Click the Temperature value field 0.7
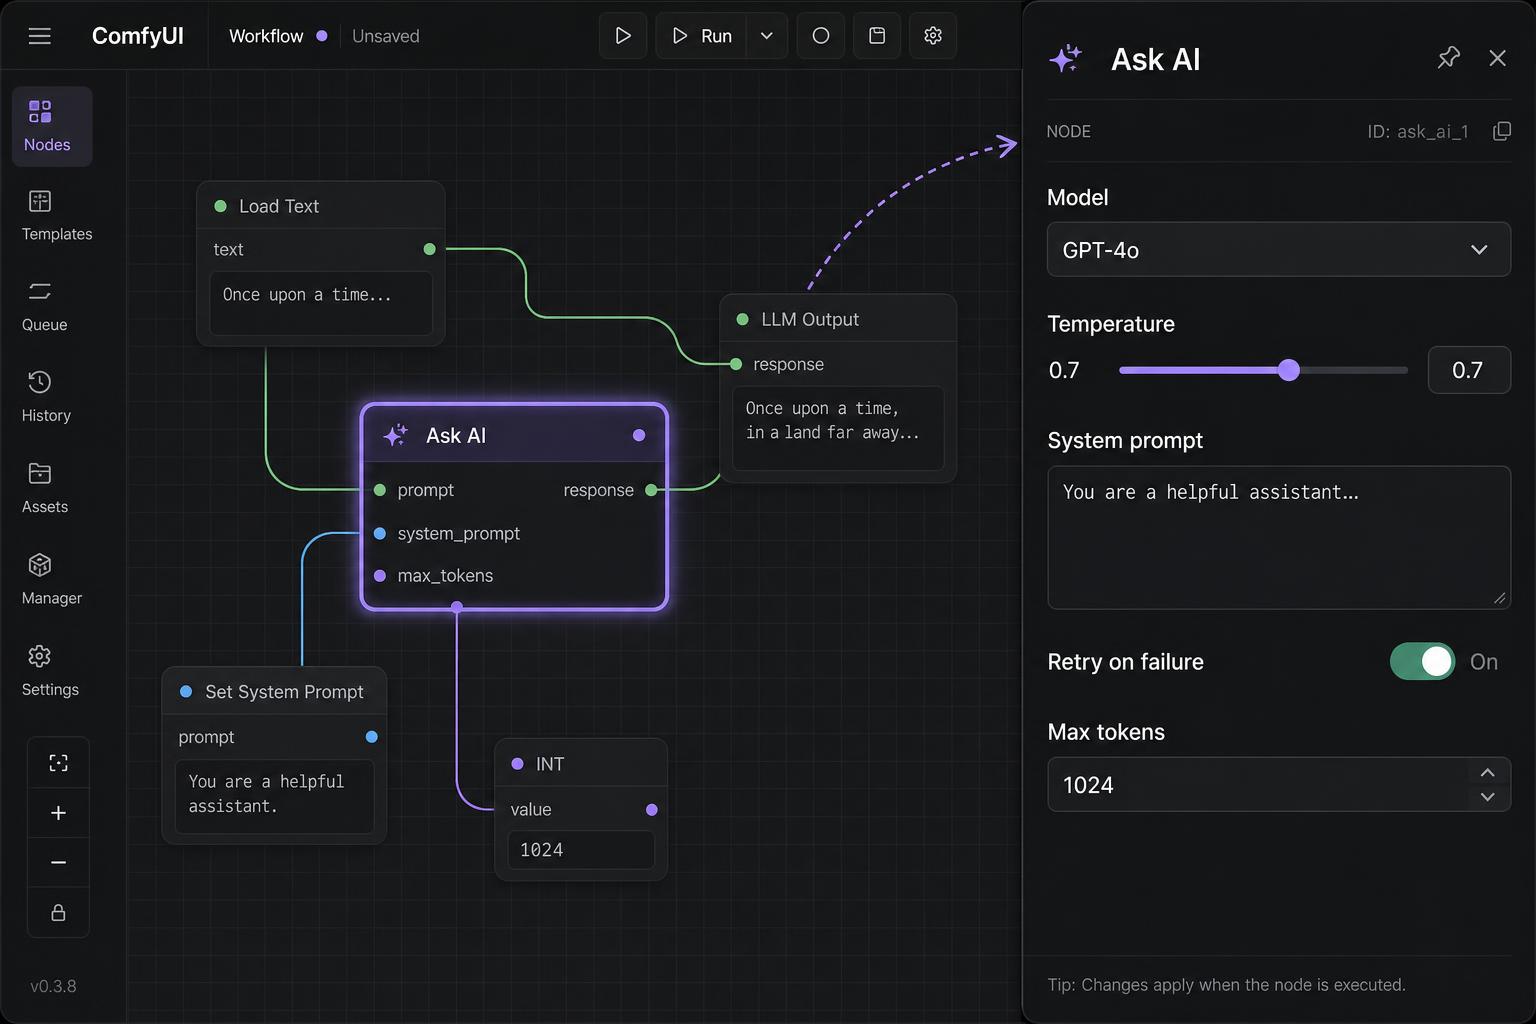This screenshot has height=1024, width=1536. 1468,370
